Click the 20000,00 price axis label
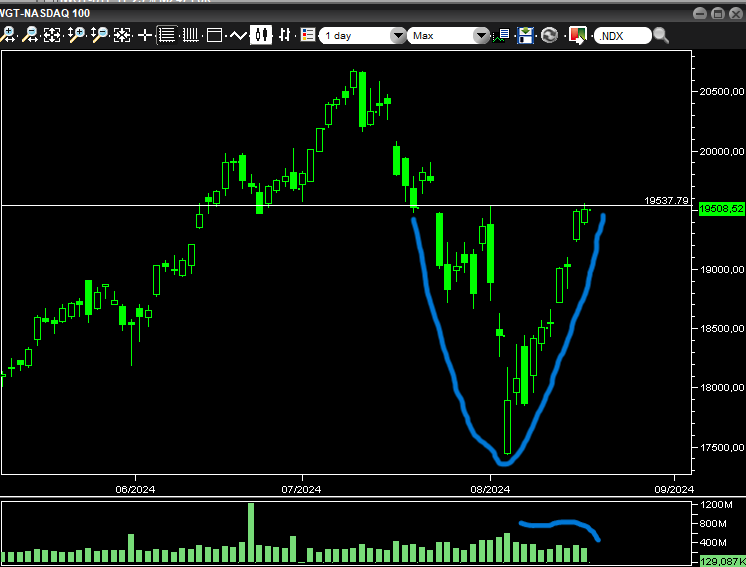 click(721, 151)
